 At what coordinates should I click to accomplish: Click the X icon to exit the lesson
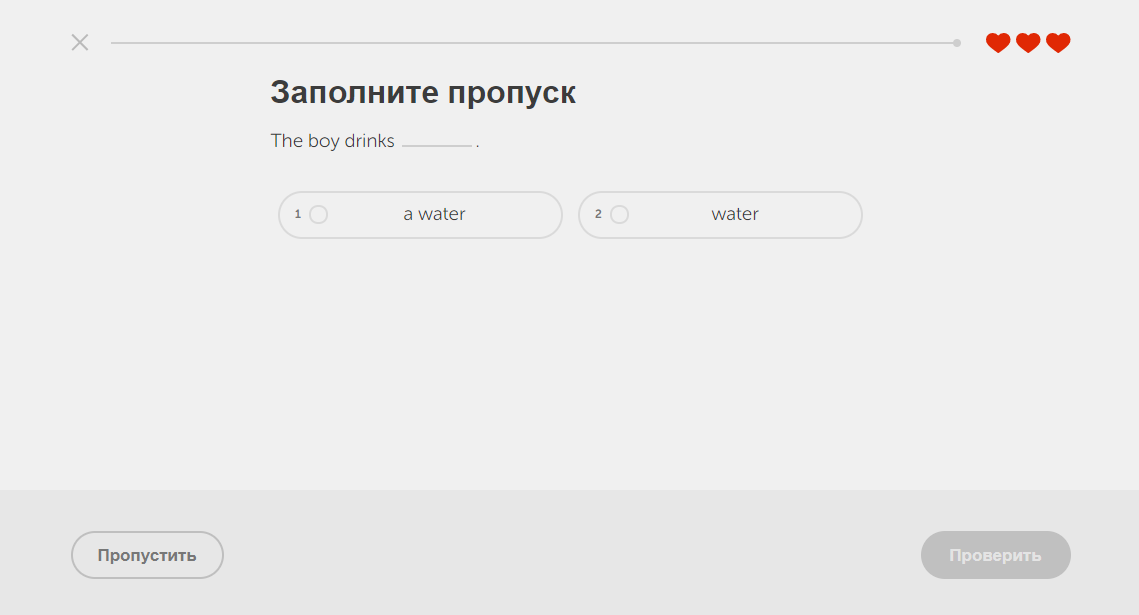point(79,42)
